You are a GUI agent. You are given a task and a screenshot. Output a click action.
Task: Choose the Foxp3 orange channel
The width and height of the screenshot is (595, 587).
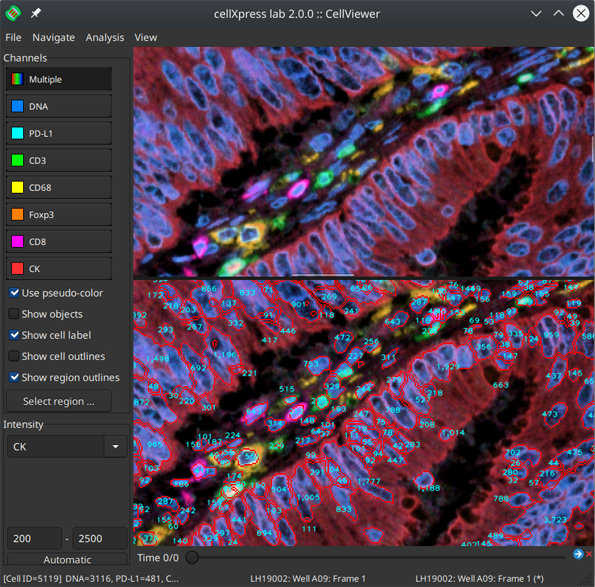pos(59,214)
